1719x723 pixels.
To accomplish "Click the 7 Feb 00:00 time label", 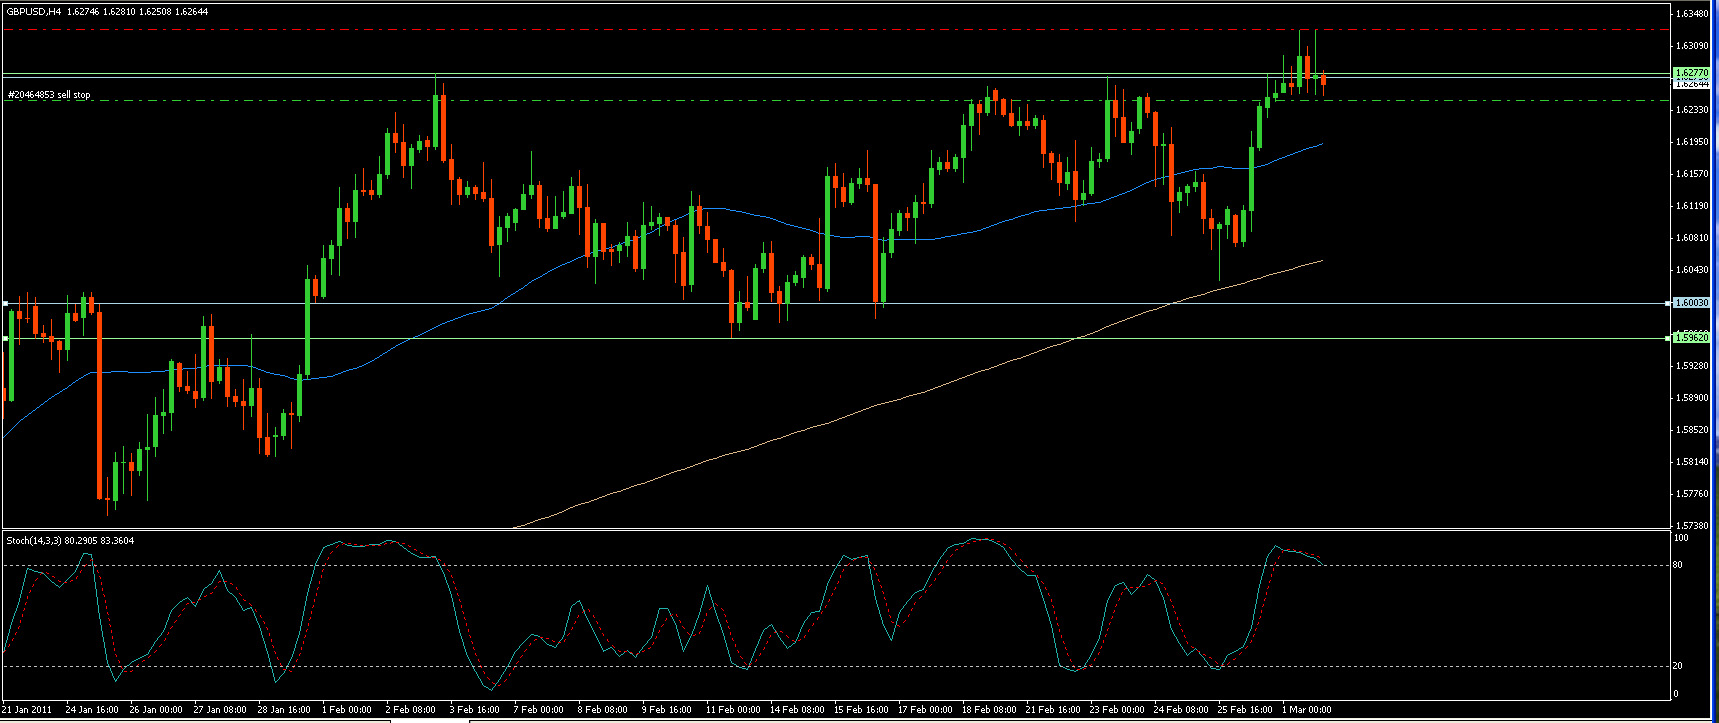I will pyautogui.click(x=539, y=710).
